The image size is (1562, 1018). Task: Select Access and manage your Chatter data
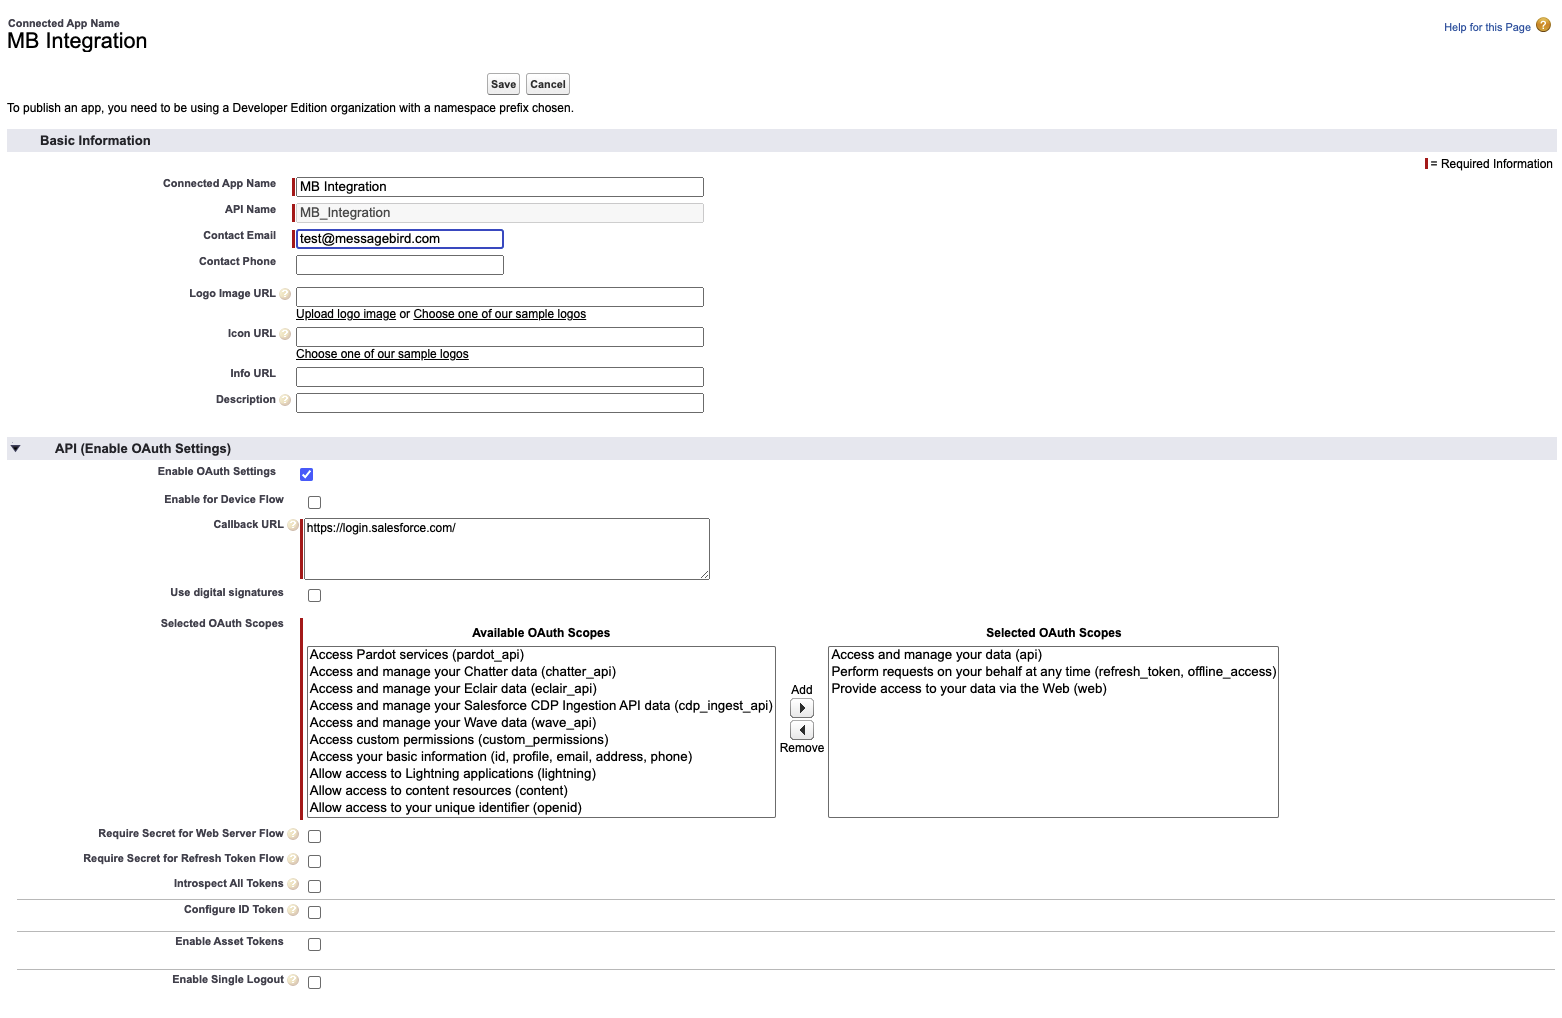tap(541, 672)
